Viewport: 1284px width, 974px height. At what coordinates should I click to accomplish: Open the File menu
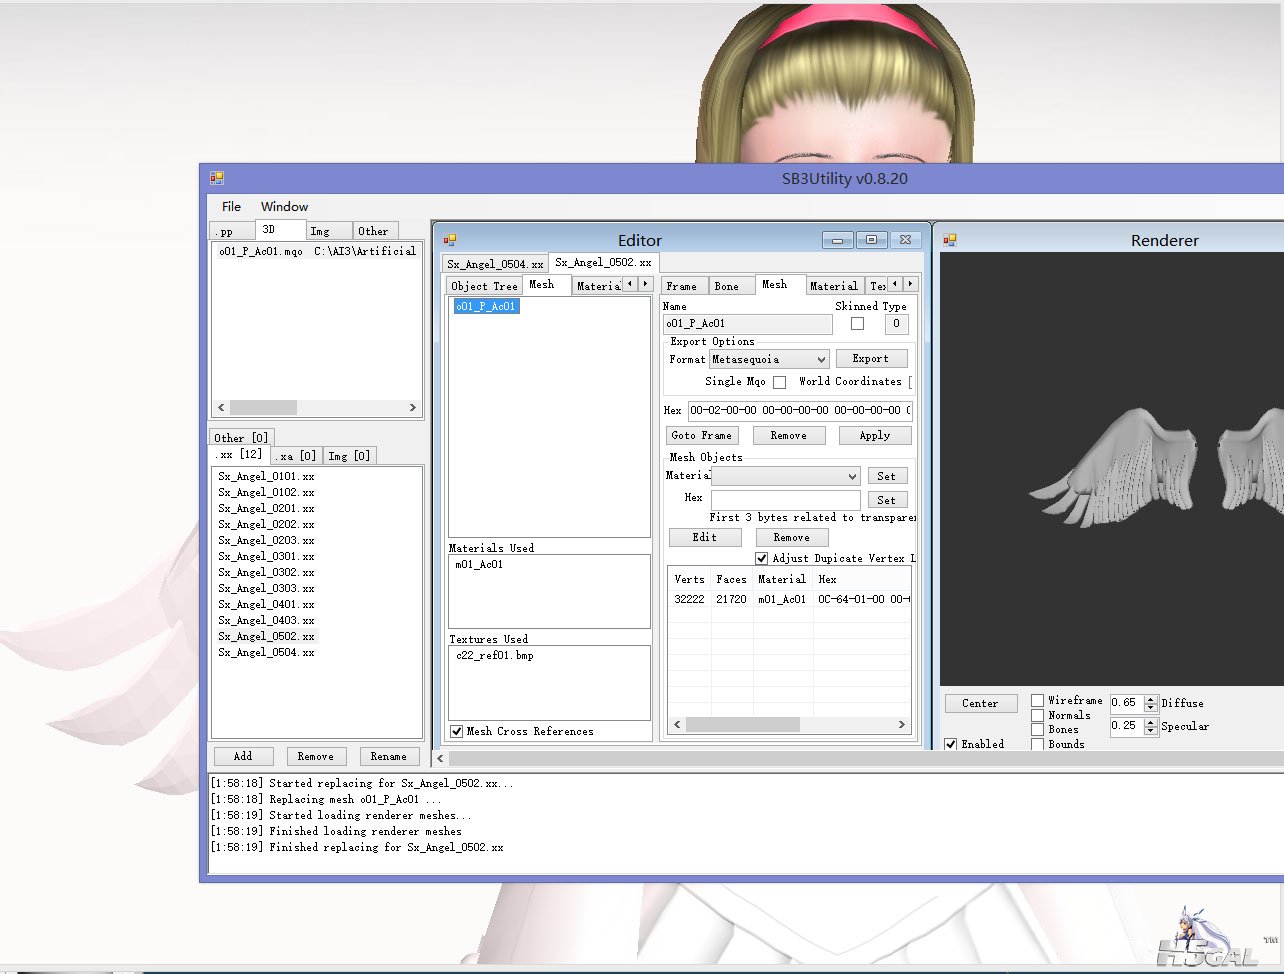pos(231,207)
